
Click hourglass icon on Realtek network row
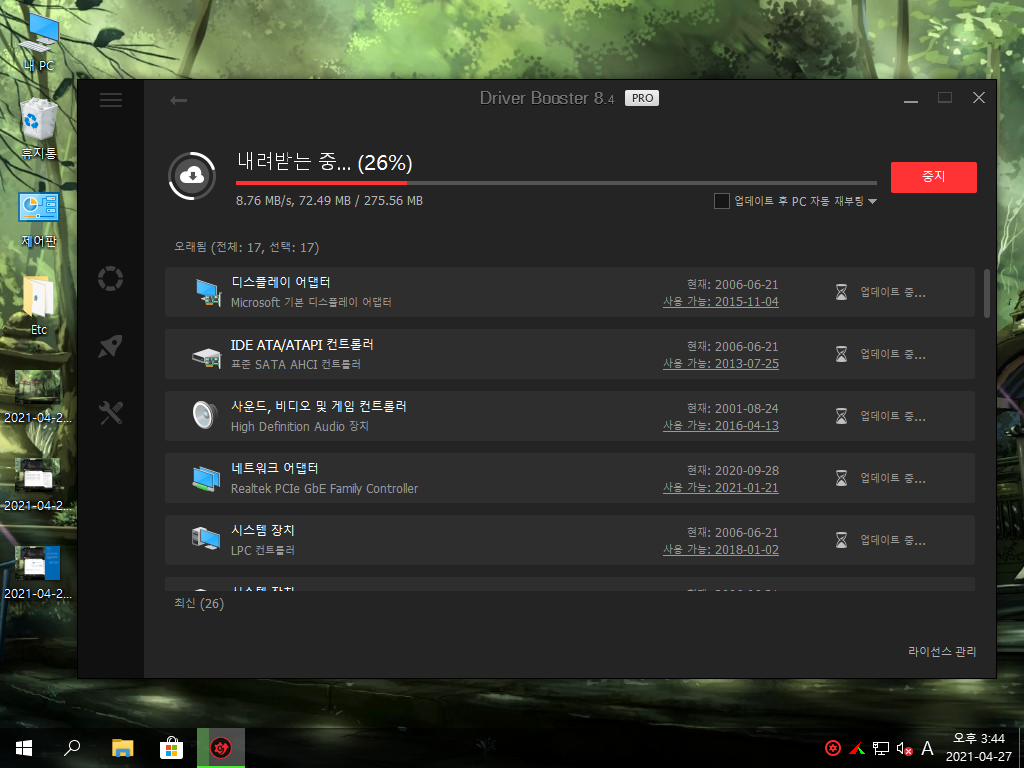(x=841, y=478)
